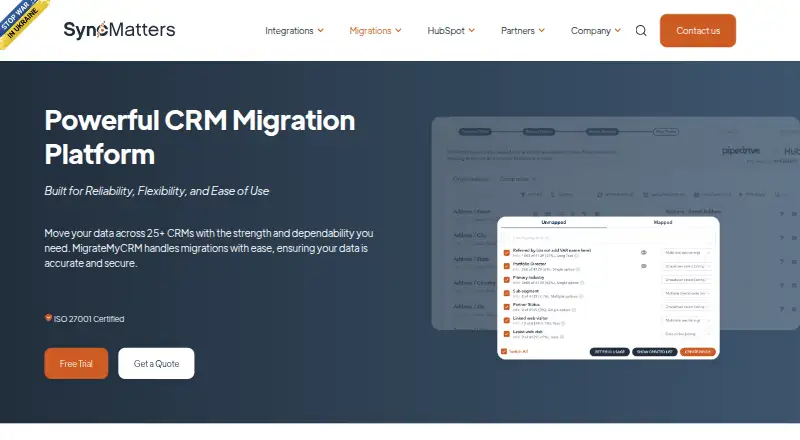Viewport: 800px width, 440px height.
Task: Uncheck the Linked web visitor checkbox
Action: pos(507,321)
